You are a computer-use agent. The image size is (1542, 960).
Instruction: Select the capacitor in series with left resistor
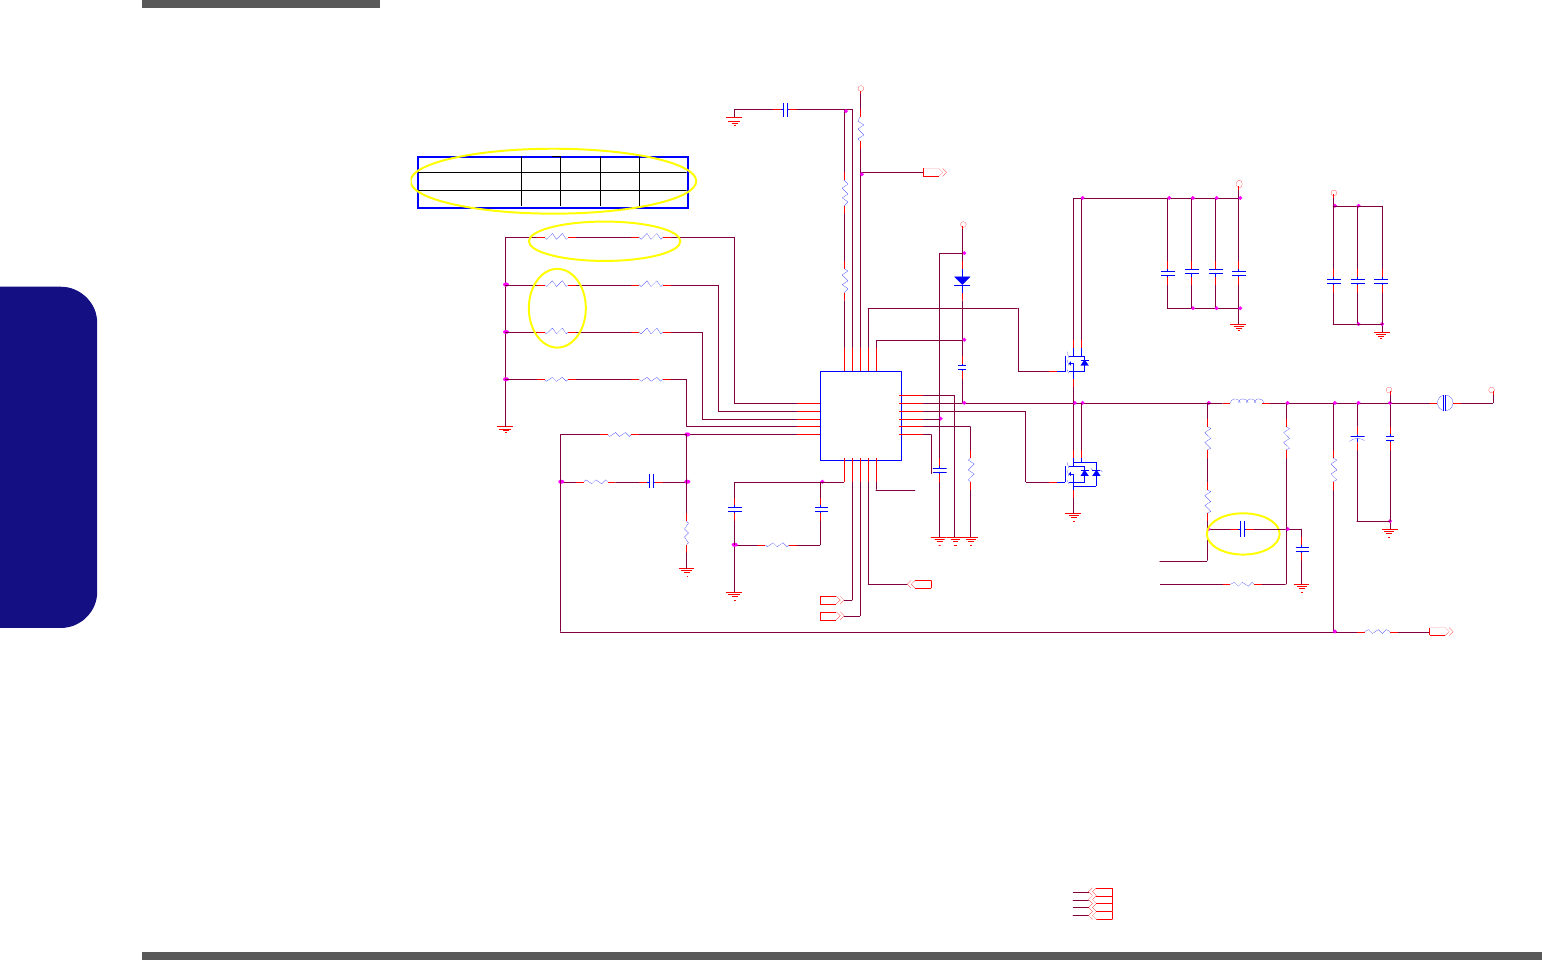click(651, 481)
